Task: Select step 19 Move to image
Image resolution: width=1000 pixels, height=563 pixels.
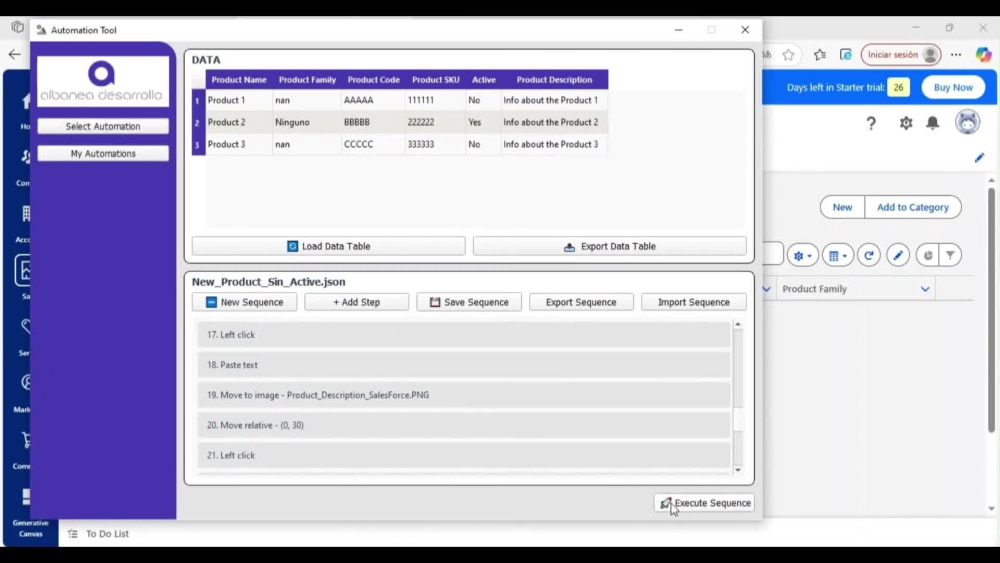Action: (x=464, y=395)
